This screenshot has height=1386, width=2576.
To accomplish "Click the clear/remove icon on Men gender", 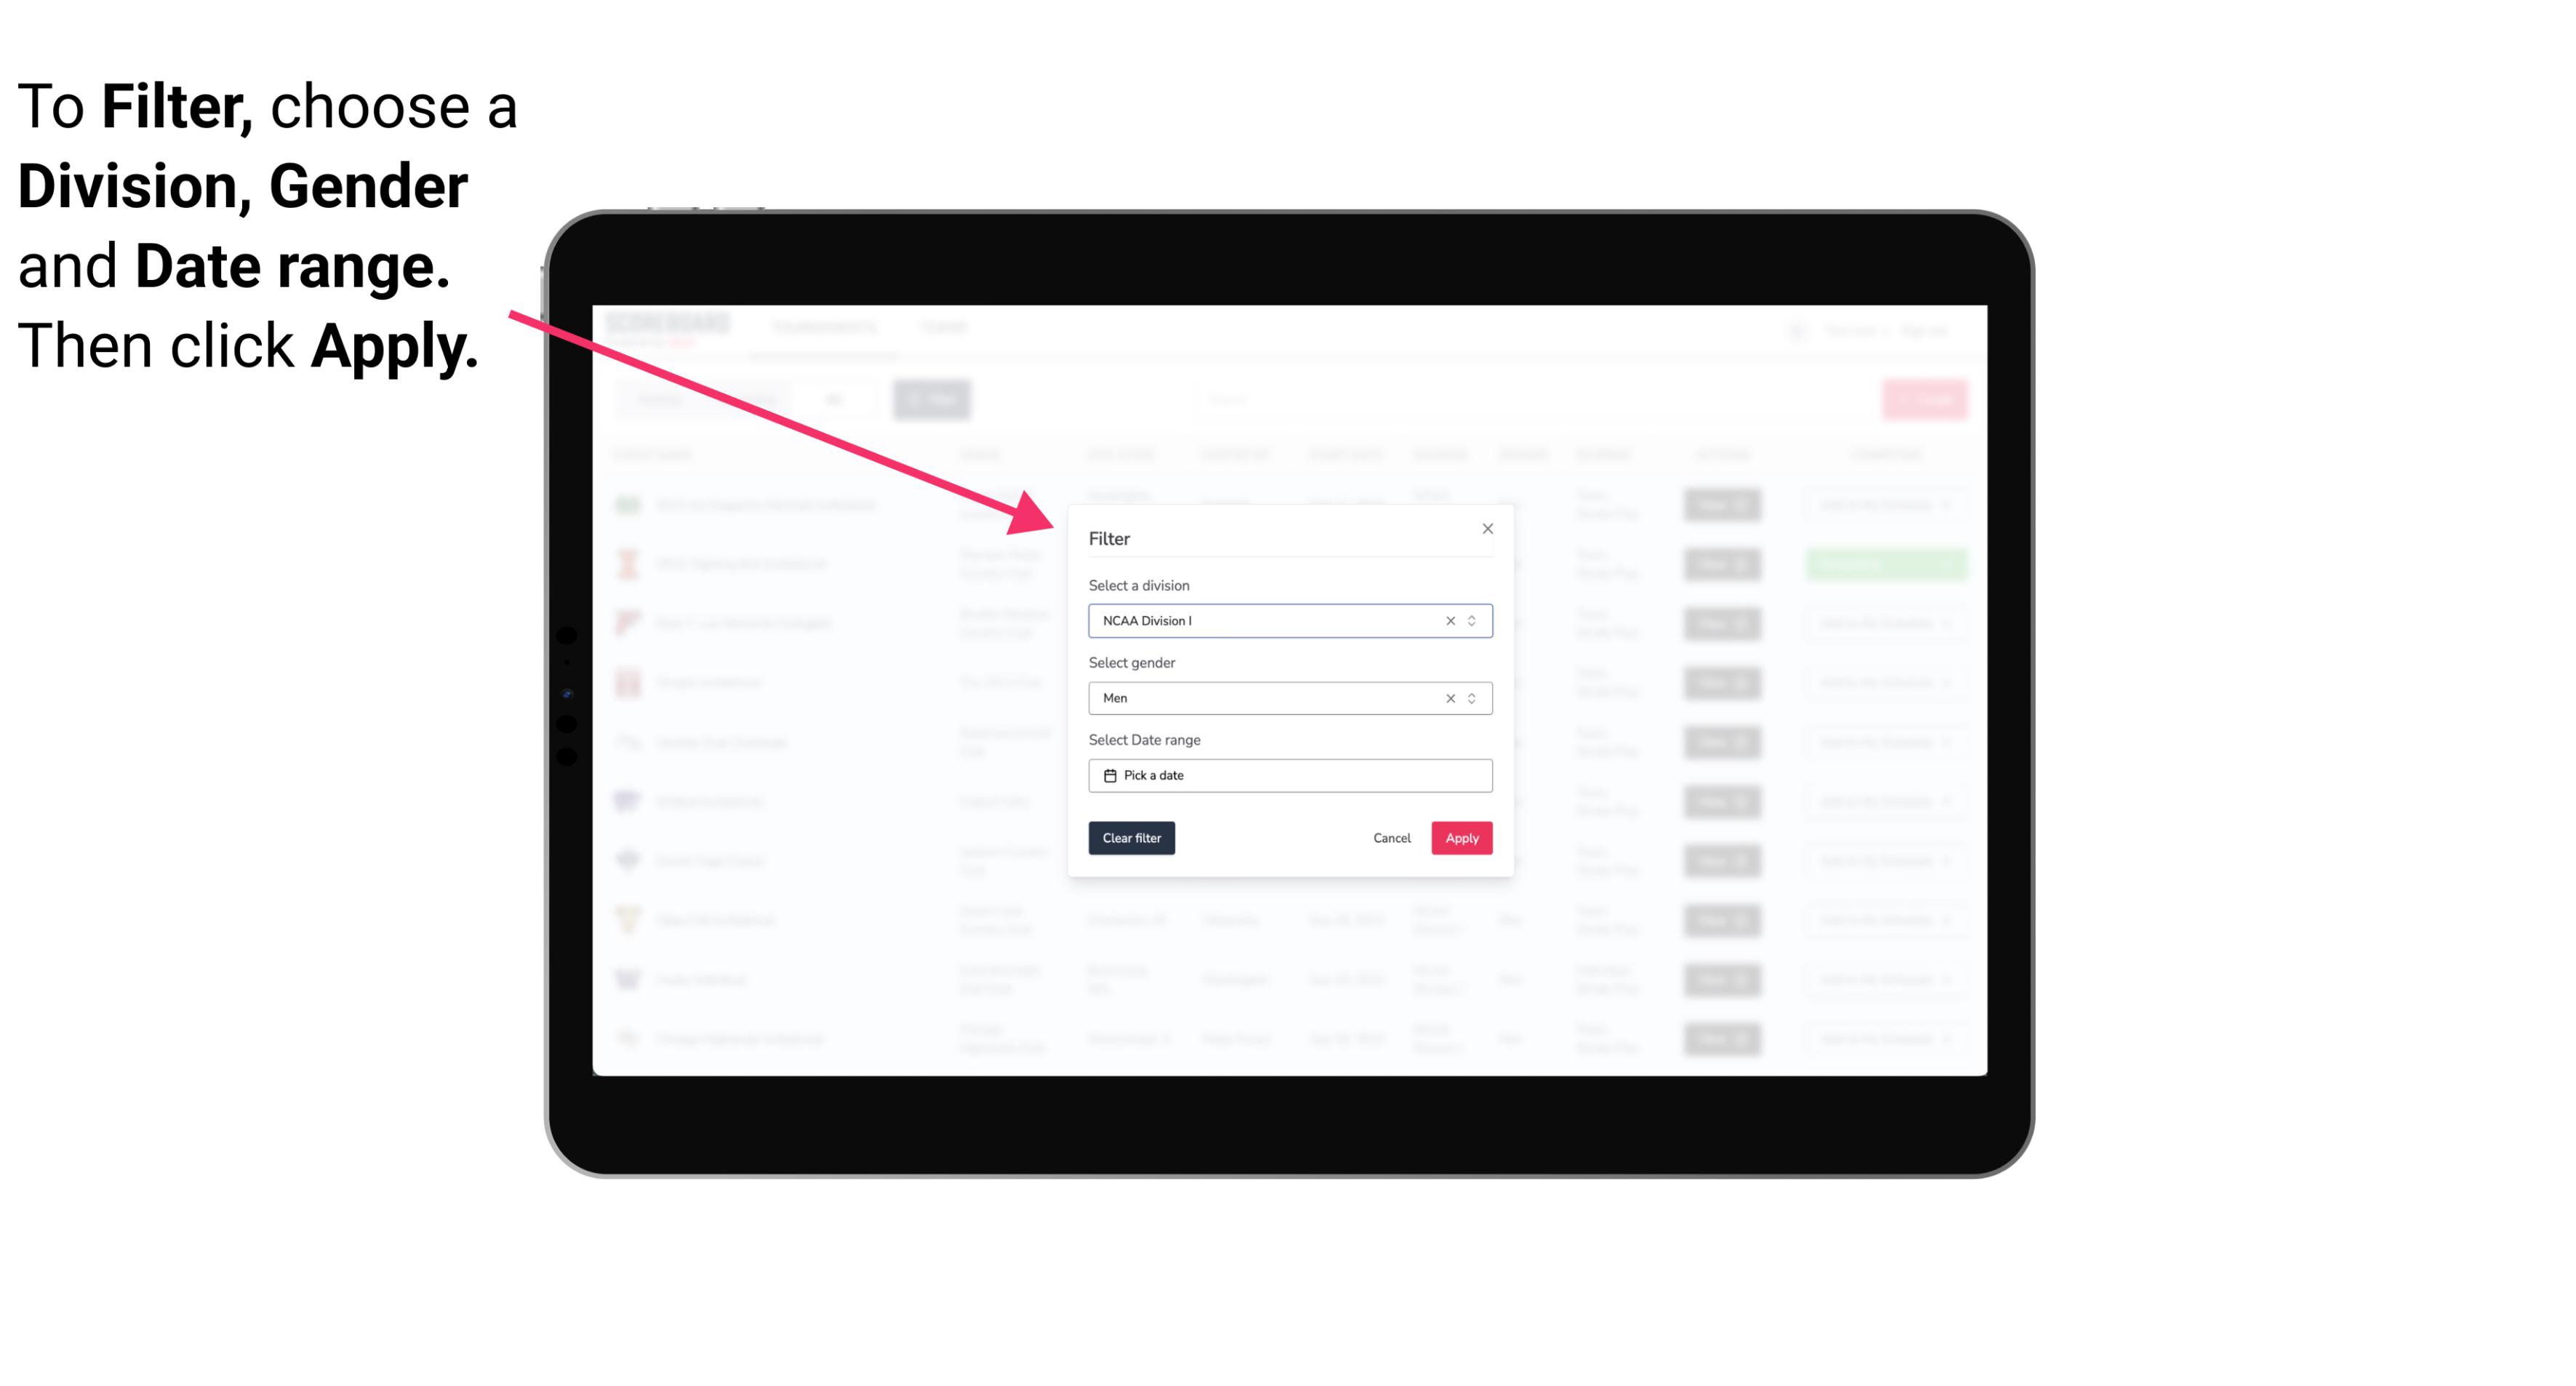I will tap(1449, 698).
